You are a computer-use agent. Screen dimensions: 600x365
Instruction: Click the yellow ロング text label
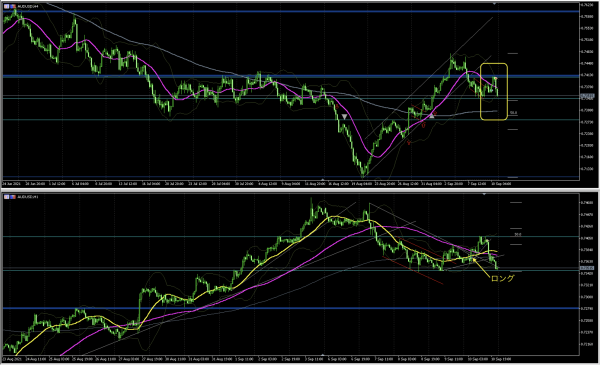[502, 279]
